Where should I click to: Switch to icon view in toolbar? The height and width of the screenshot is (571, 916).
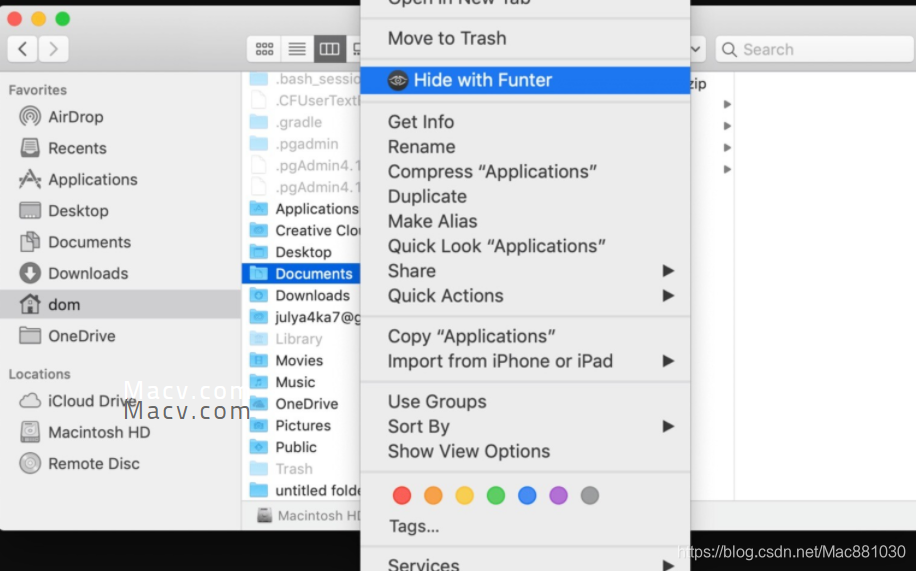(264, 49)
